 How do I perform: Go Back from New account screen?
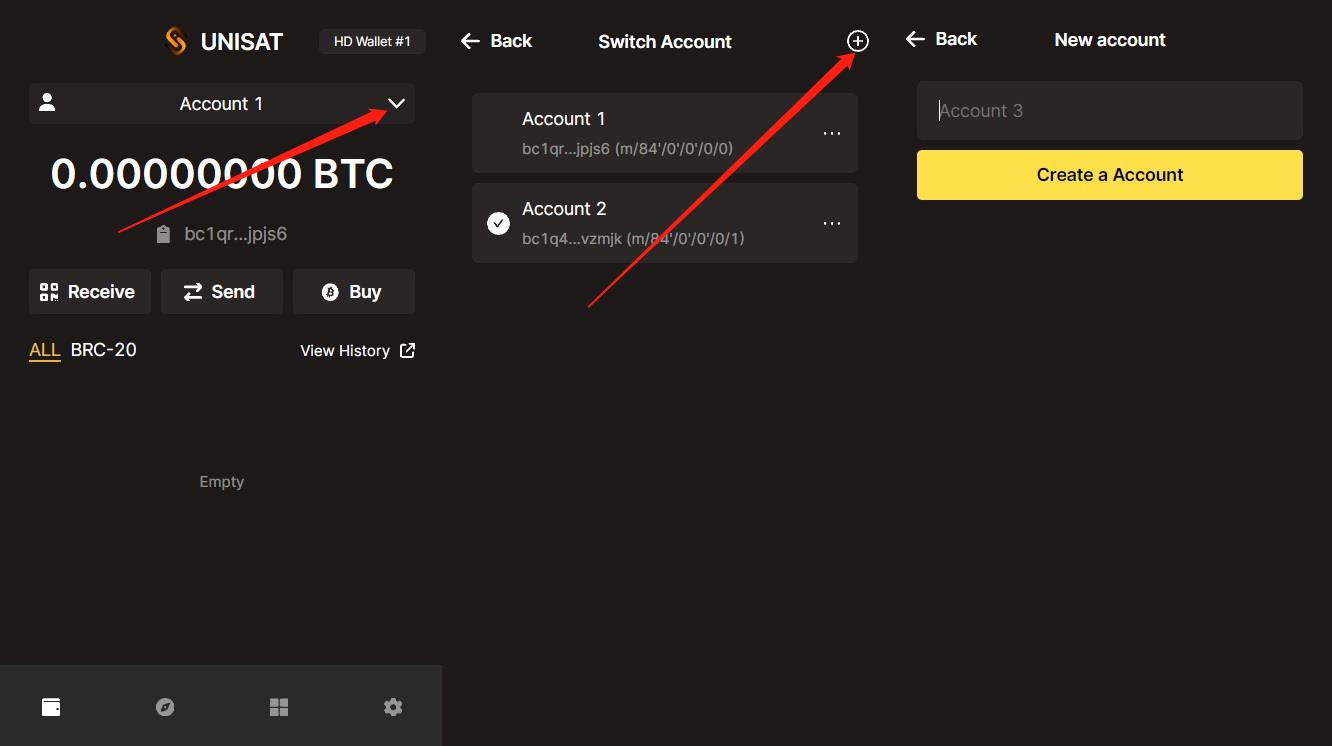pos(941,38)
